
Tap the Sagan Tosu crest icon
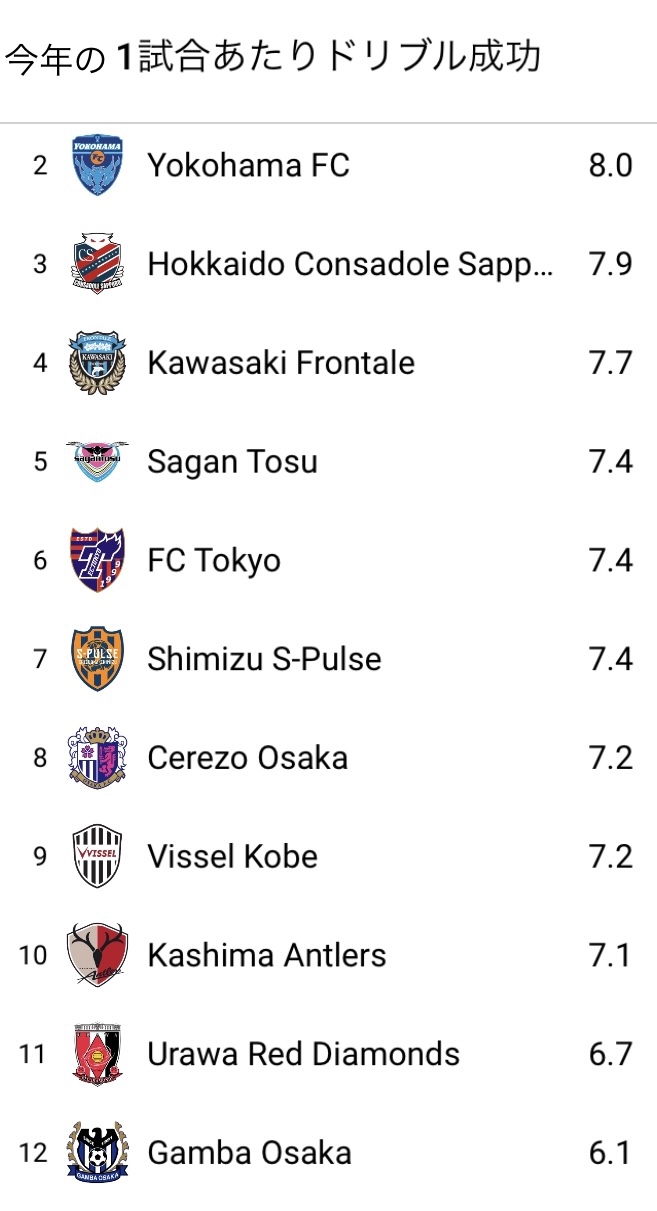pos(97,461)
